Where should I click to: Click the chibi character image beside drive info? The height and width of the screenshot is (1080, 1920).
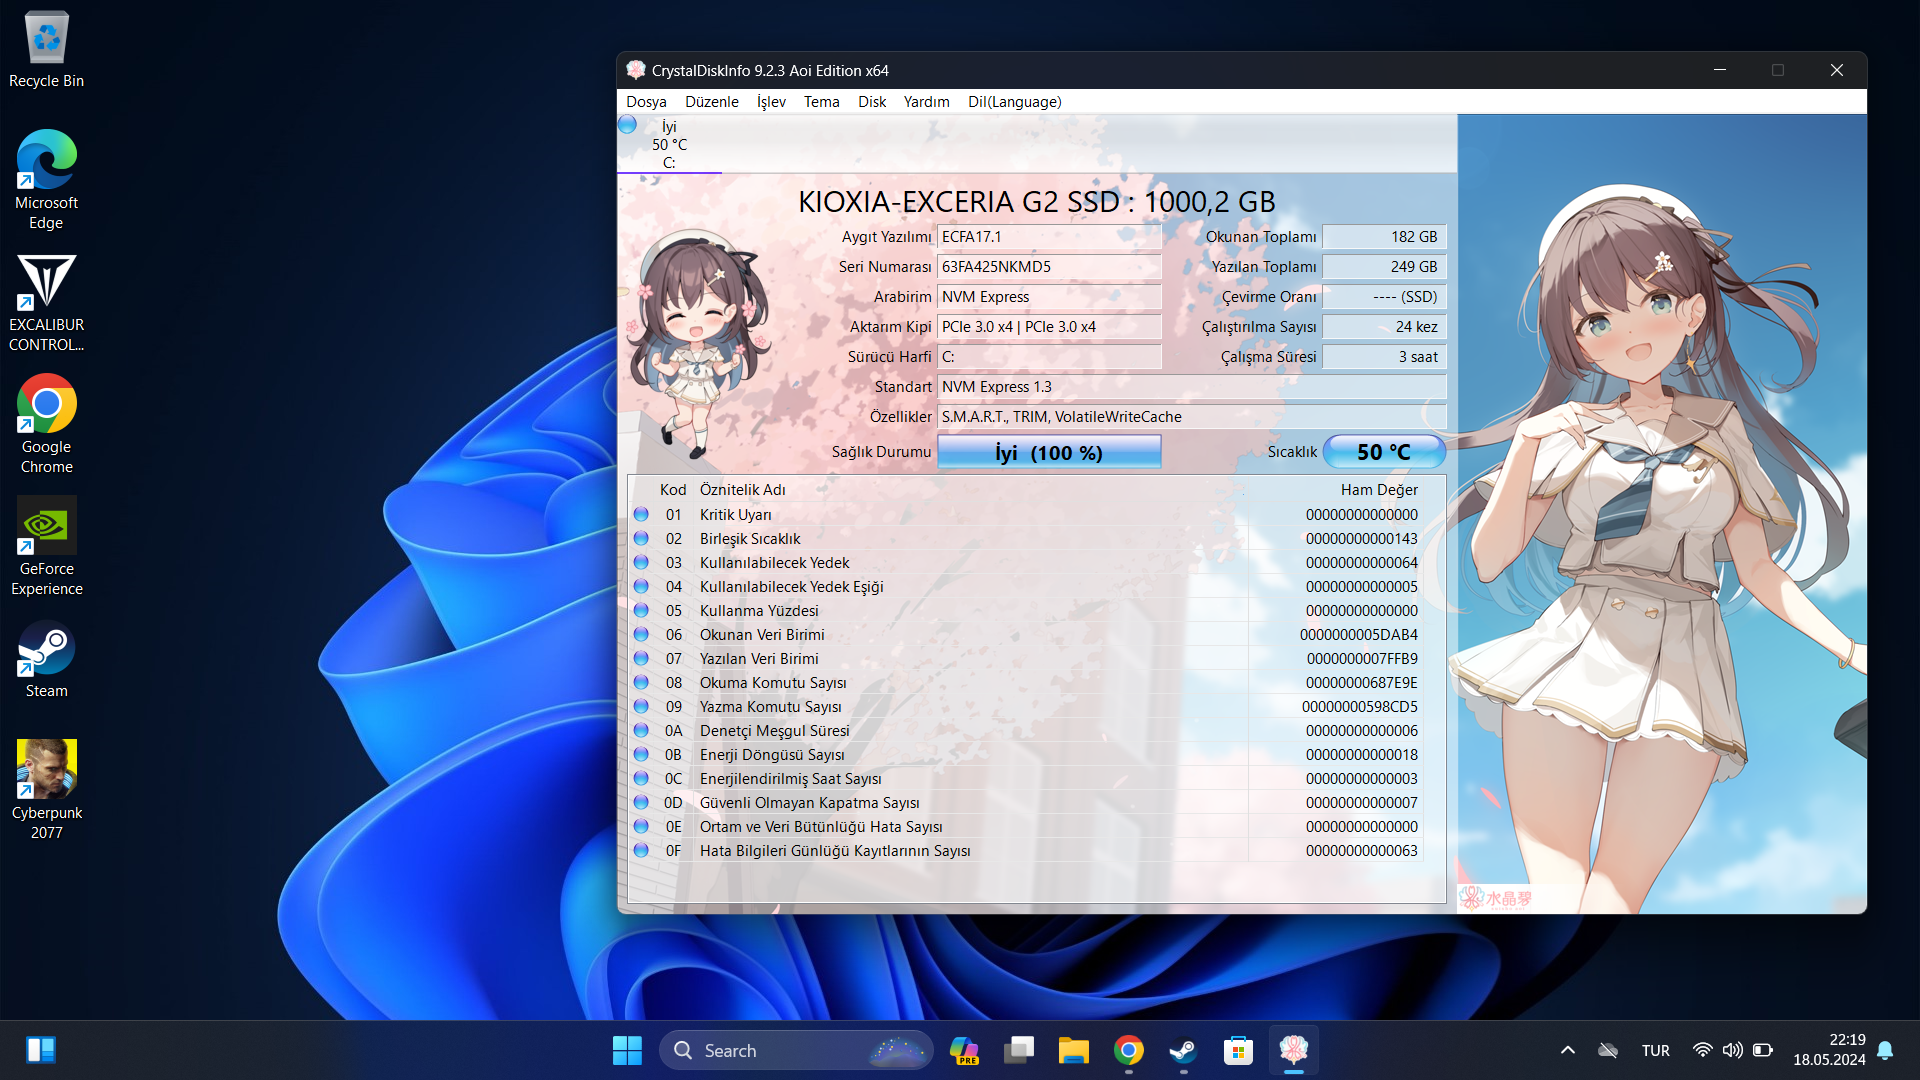point(696,344)
